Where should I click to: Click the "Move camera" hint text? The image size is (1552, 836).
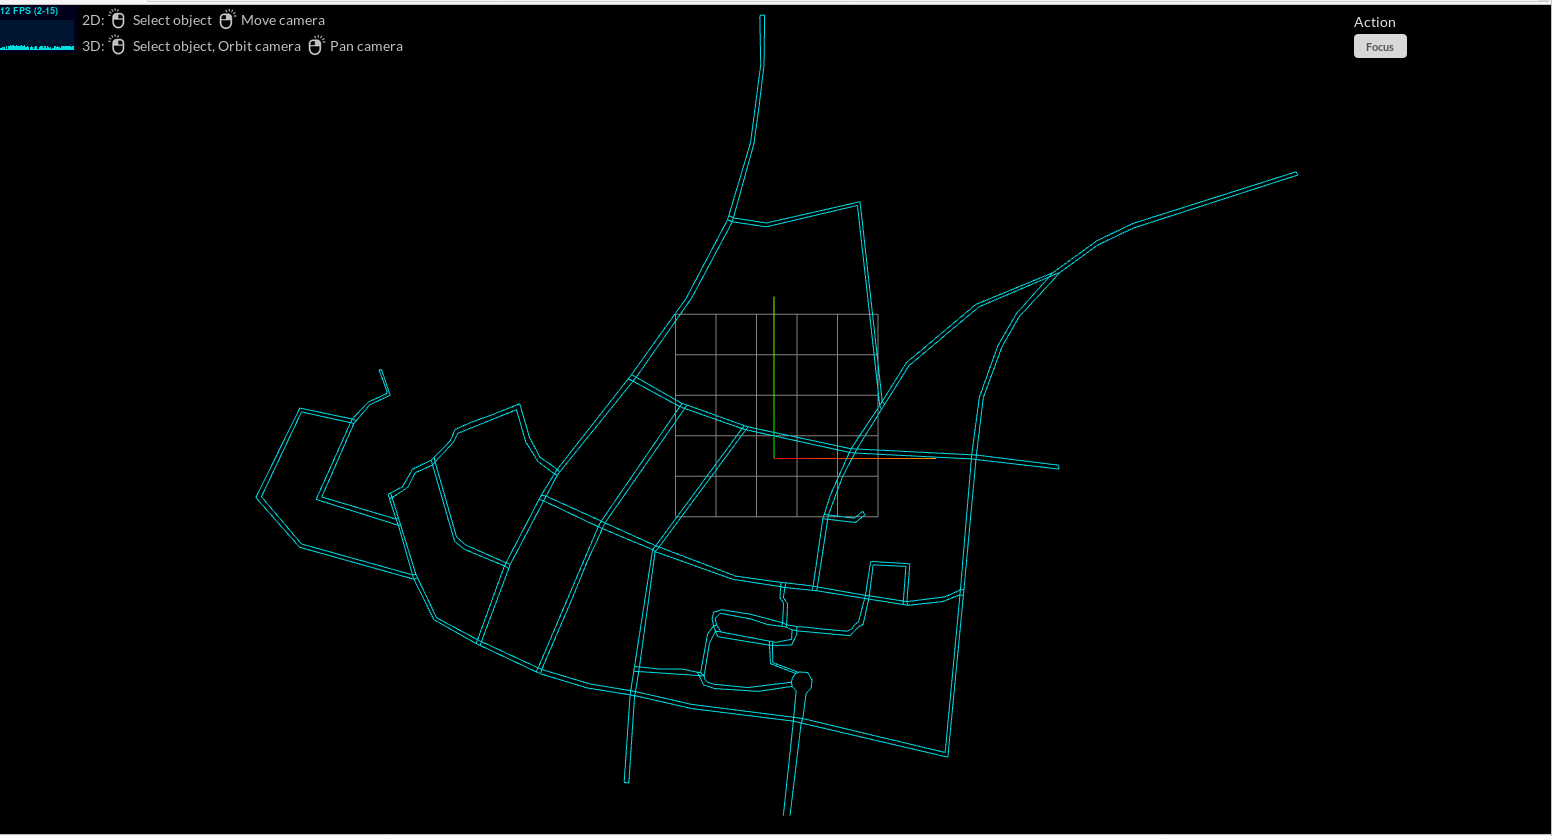pyautogui.click(x=282, y=20)
